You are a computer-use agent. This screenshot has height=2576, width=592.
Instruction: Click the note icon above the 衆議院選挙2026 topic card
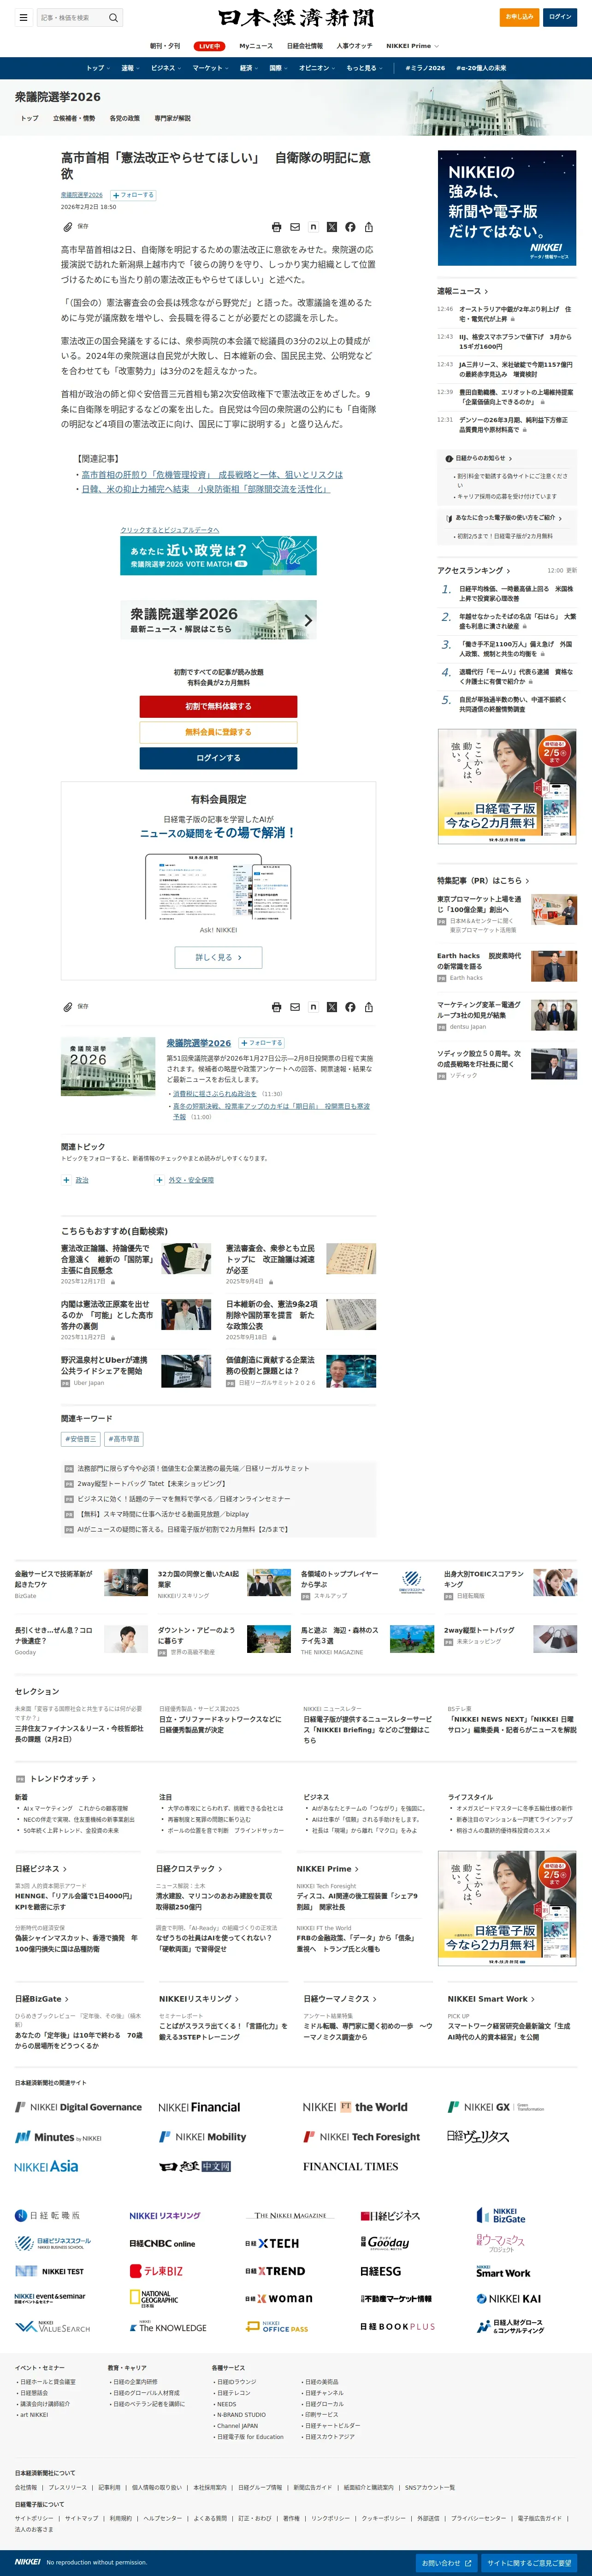tap(314, 1007)
